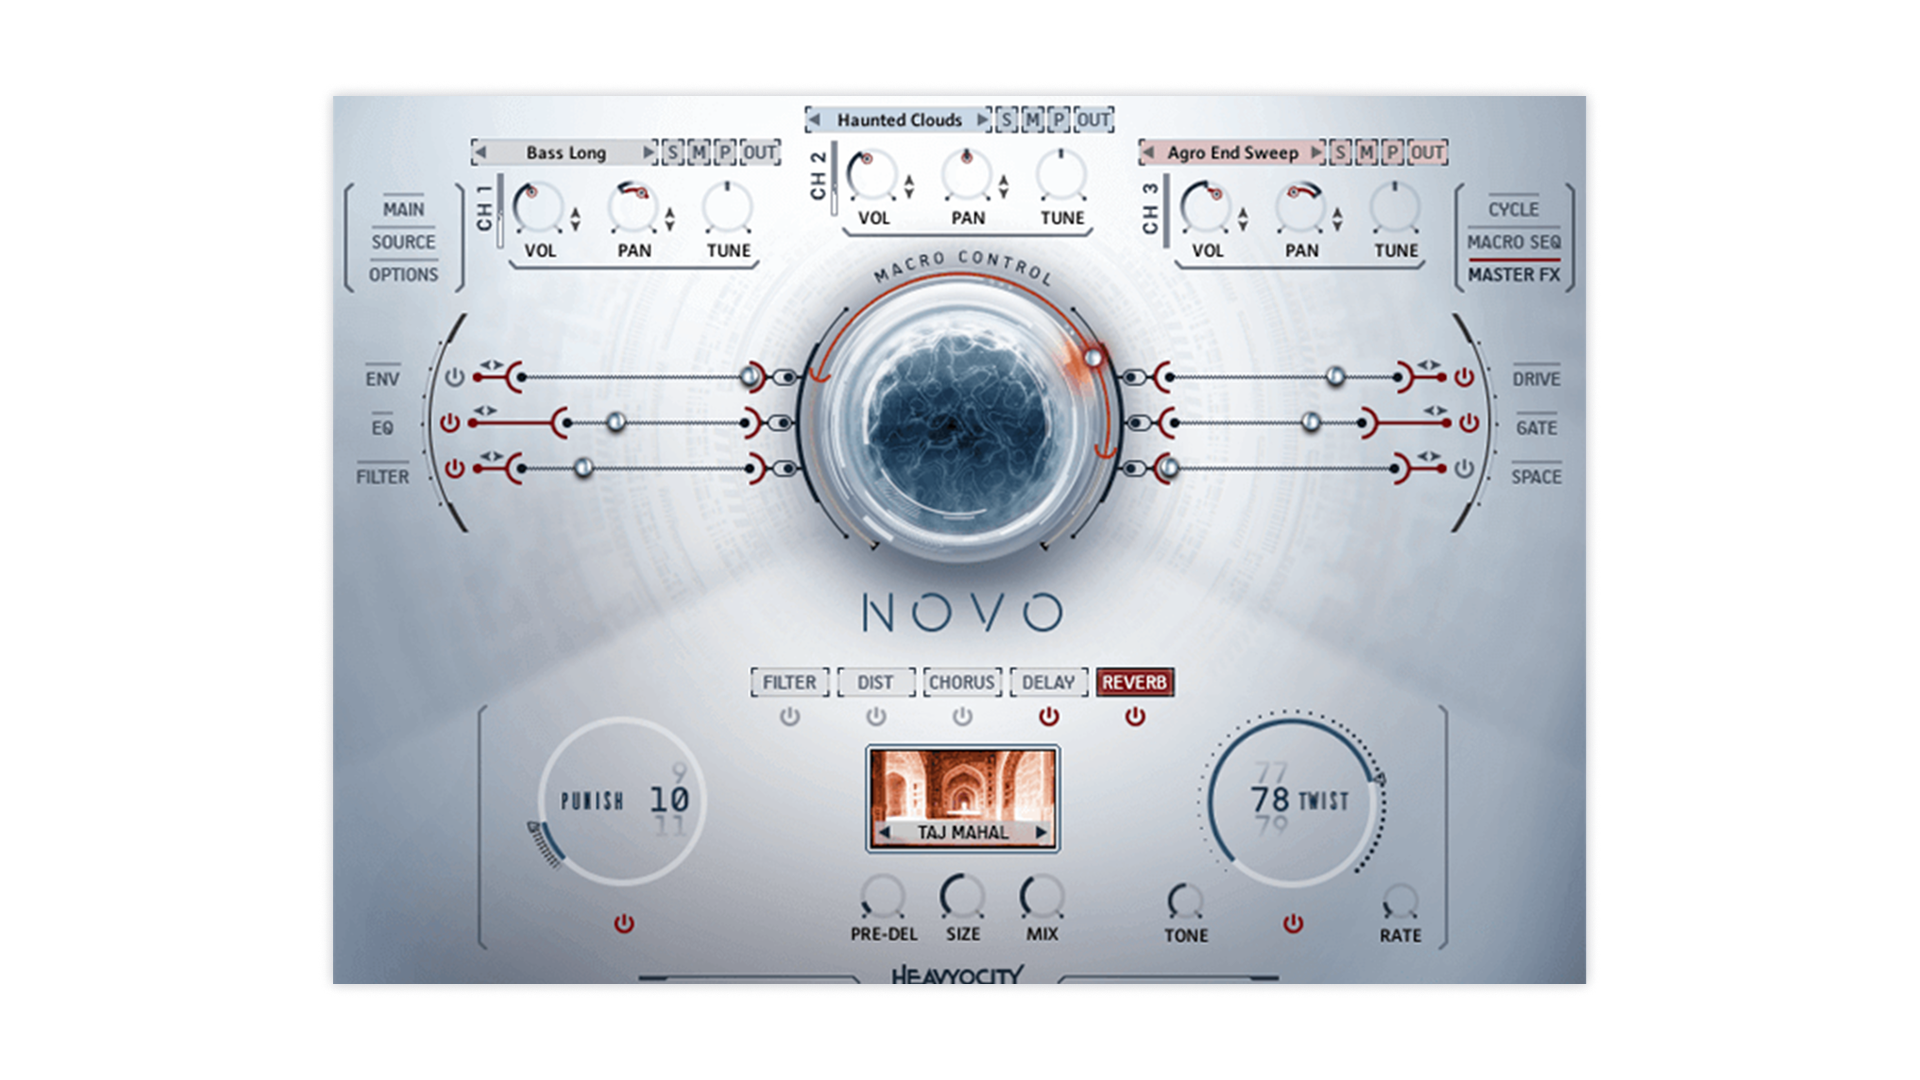Switch to the MACRO SEQ page

(x=1513, y=242)
